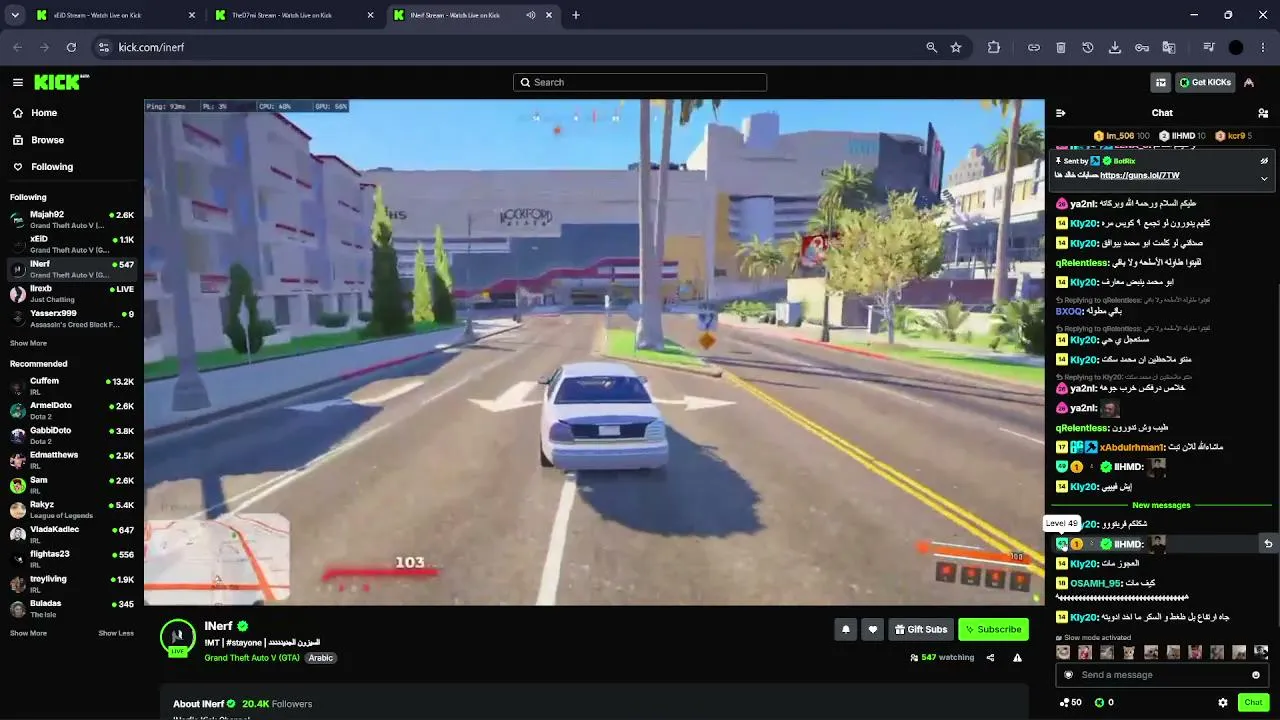The height and width of the screenshot is (720, 1280).
Task: Click the Kick search field
Action: point(640,82)
